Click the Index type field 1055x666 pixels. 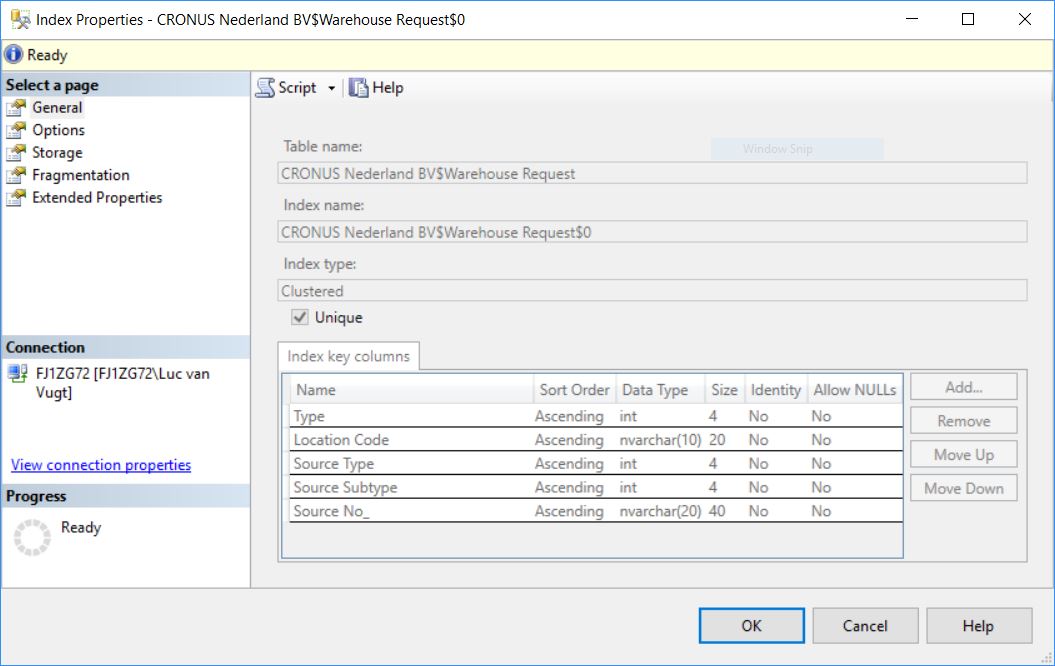[x=652, y=291]
